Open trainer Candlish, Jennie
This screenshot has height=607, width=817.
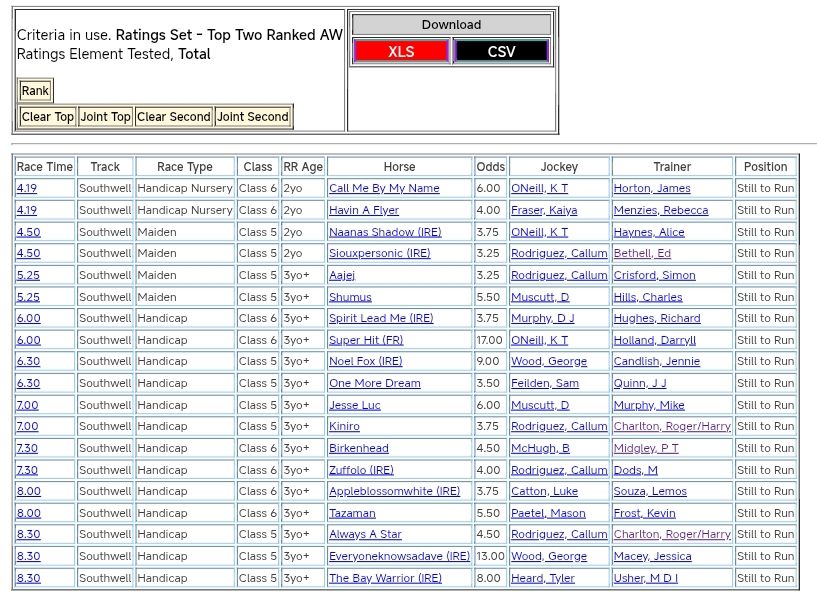coord(657,361)
